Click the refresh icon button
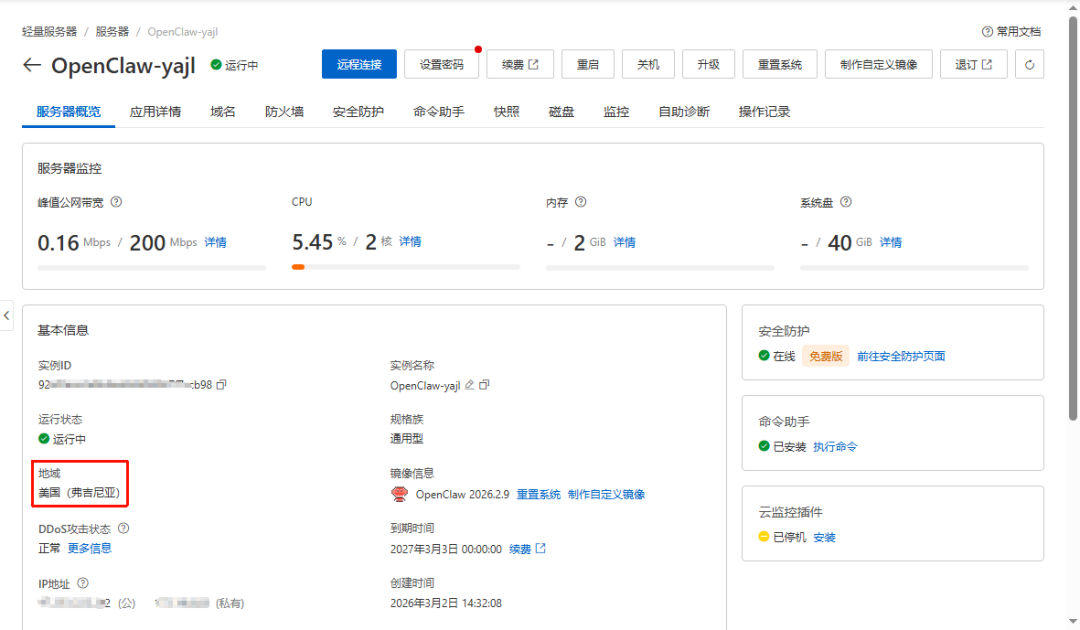The image size is (1080, 630). click(1029, 65)
